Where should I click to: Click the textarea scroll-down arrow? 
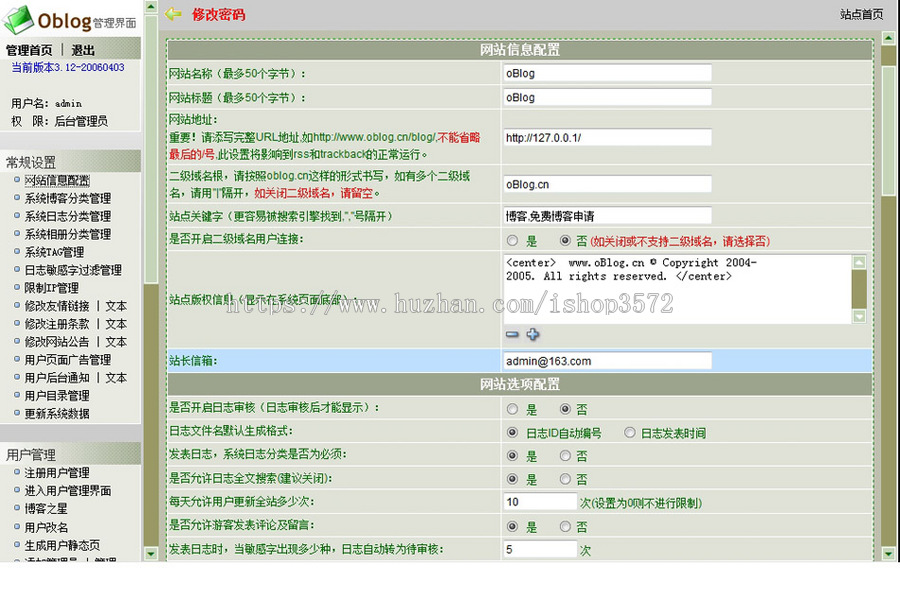(x=857, y=315)
